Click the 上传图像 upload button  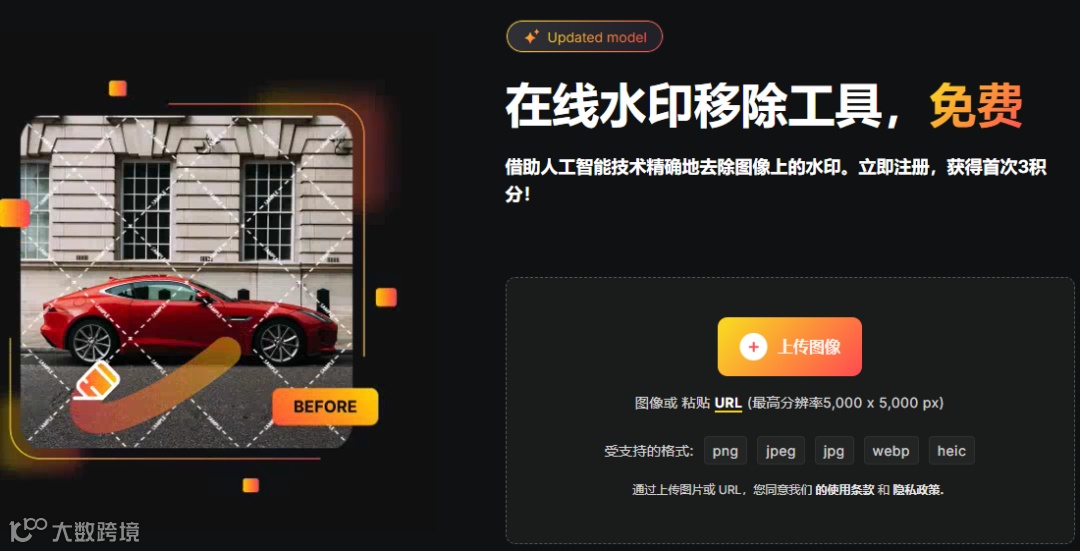click(789, 346)
